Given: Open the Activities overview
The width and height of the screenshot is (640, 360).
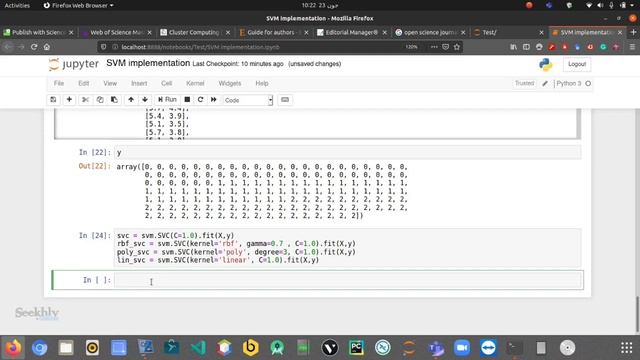Looking at the screenshot, I should coord(17,5).
